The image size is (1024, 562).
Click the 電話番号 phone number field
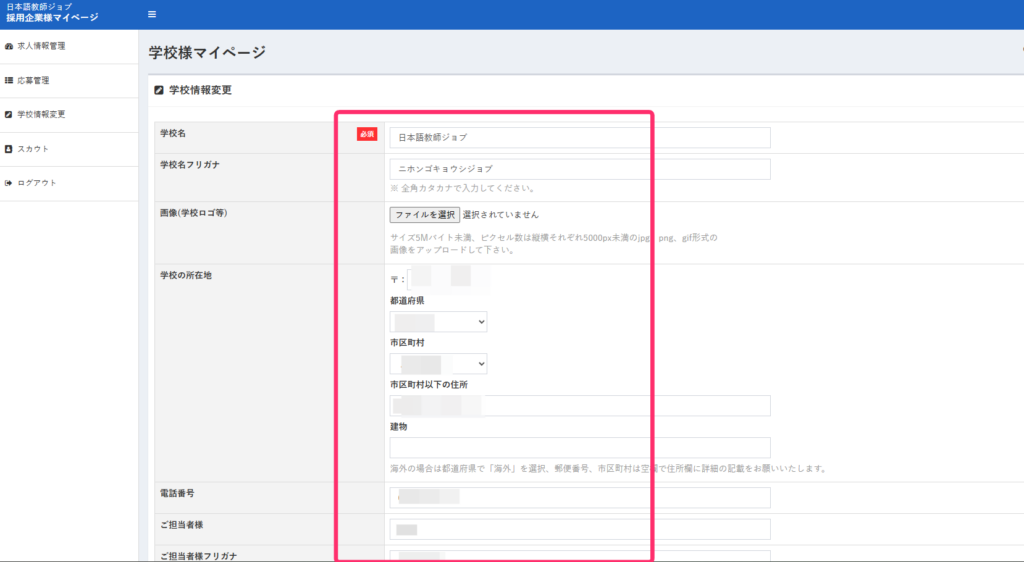click(580, 497)
